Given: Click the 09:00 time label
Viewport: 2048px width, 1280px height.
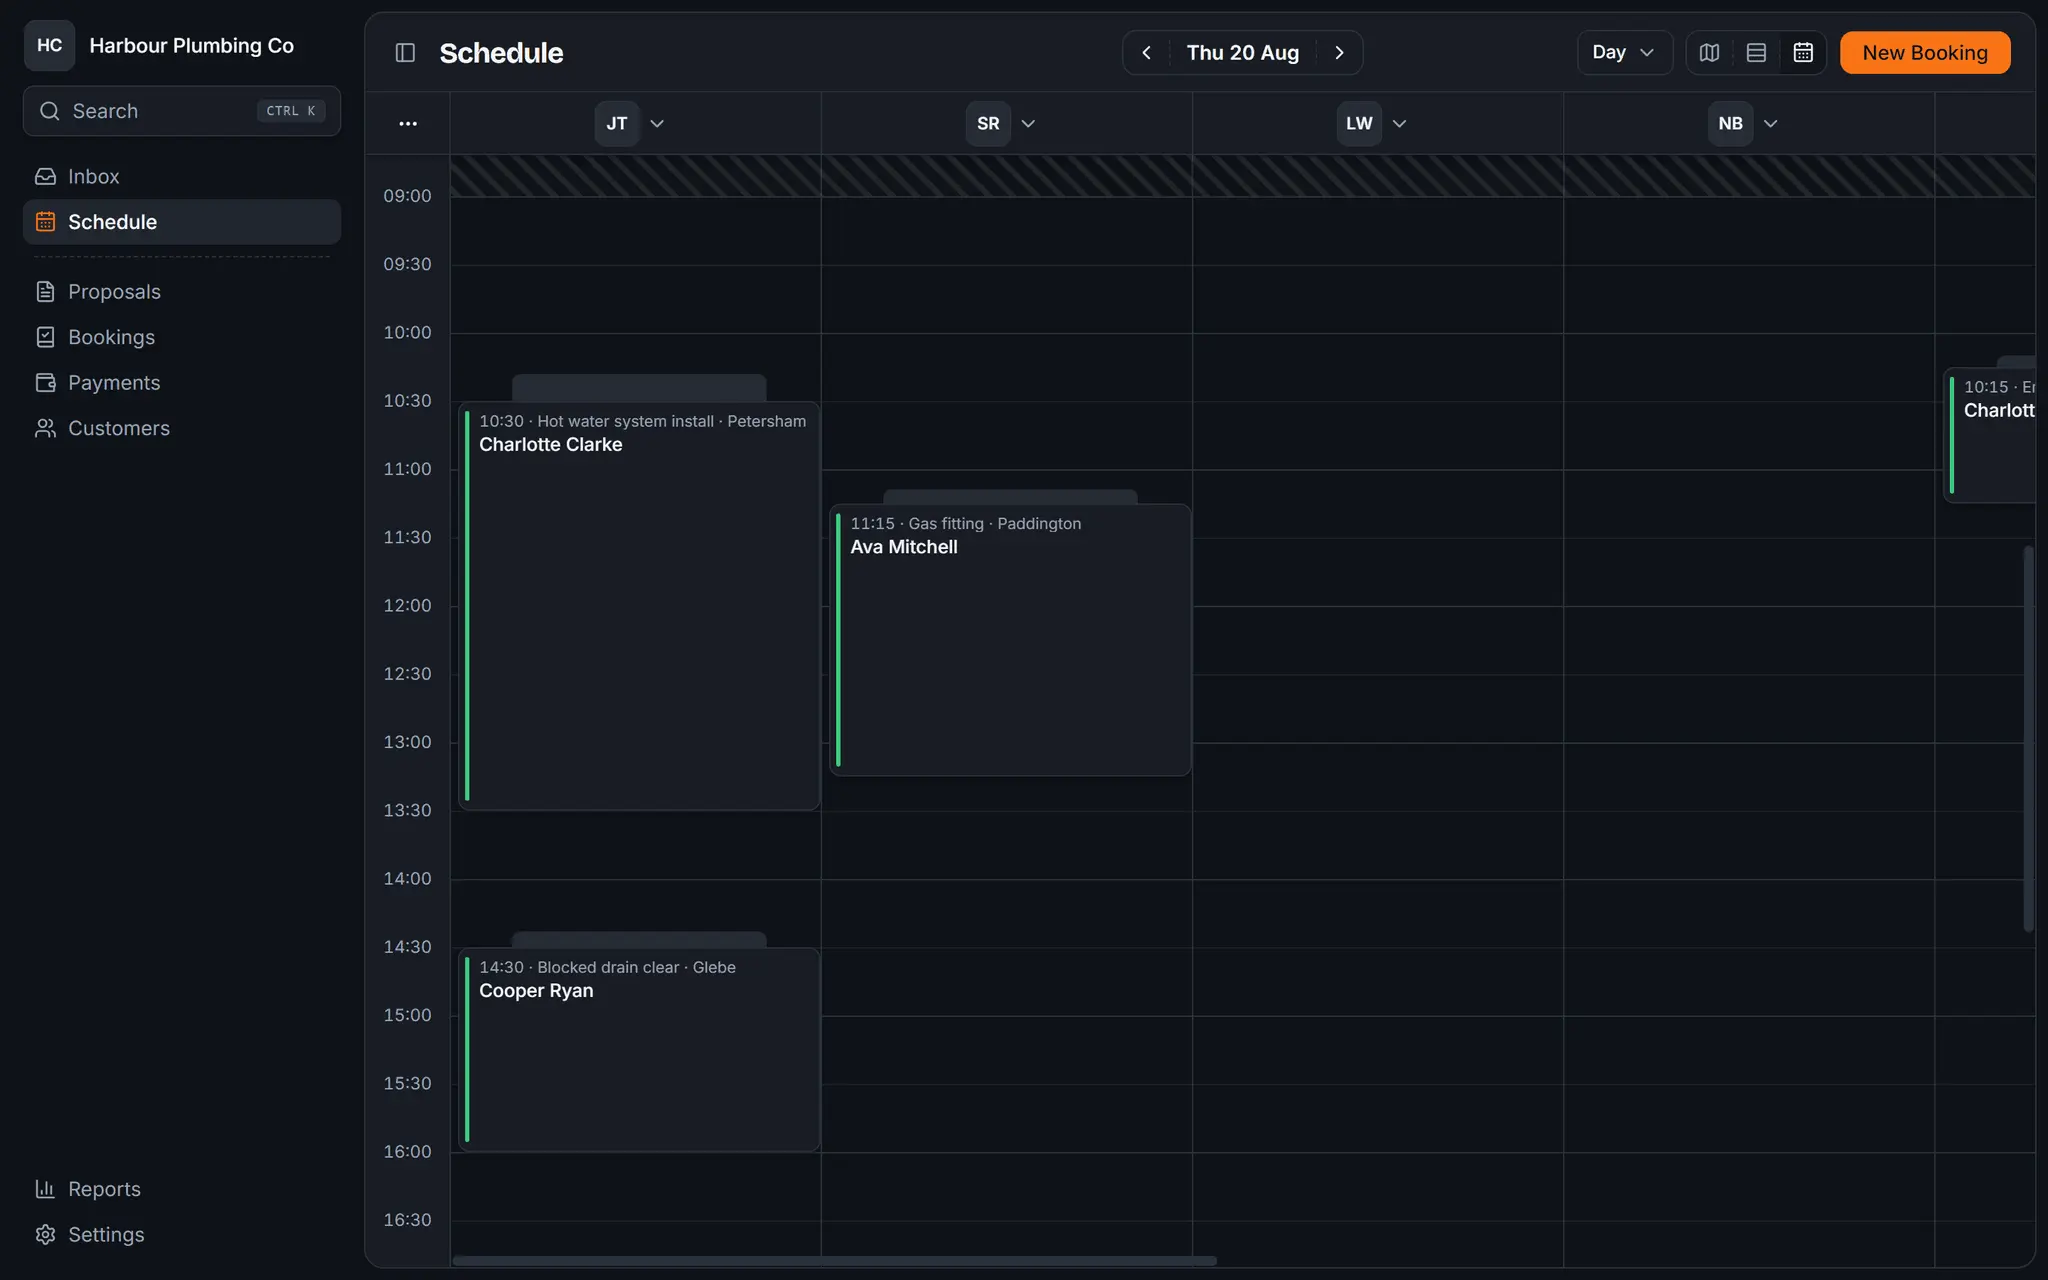Looking at the screenshot, I should 407,196.
